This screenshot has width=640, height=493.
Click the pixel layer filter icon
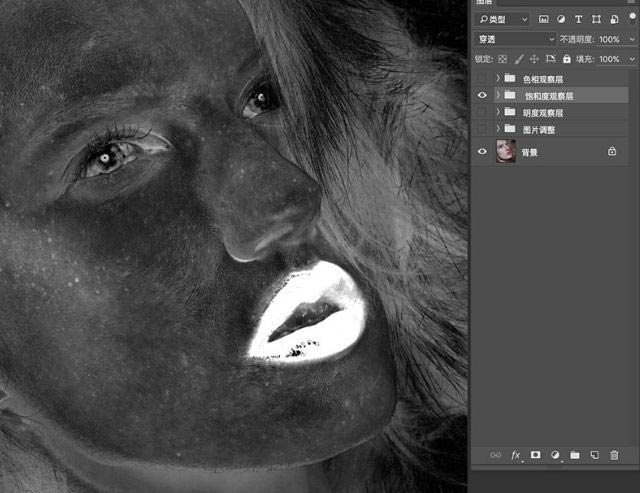click(544, 19)
